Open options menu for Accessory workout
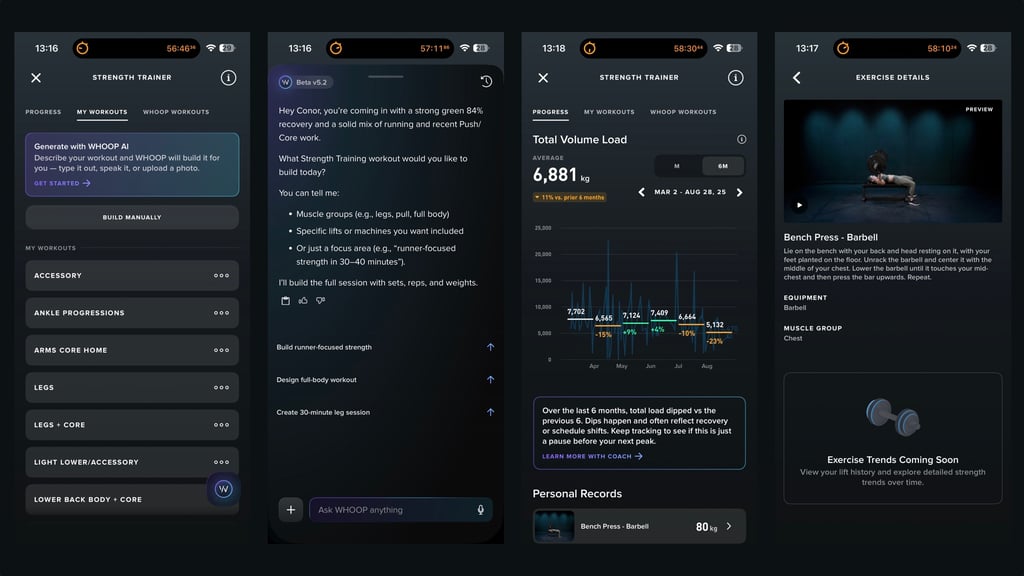The width and height of the screenshot is (1024, 576). (x=221, y=276)
